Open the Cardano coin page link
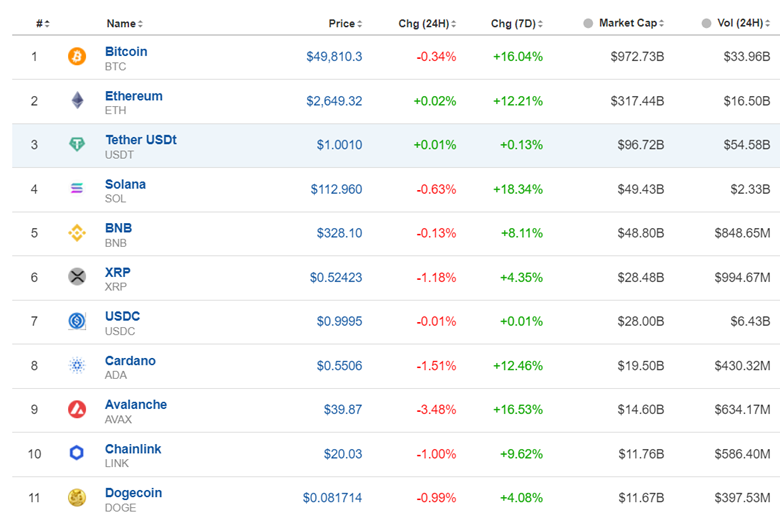This screenshot has width=780, height=518. click(130, 361)
